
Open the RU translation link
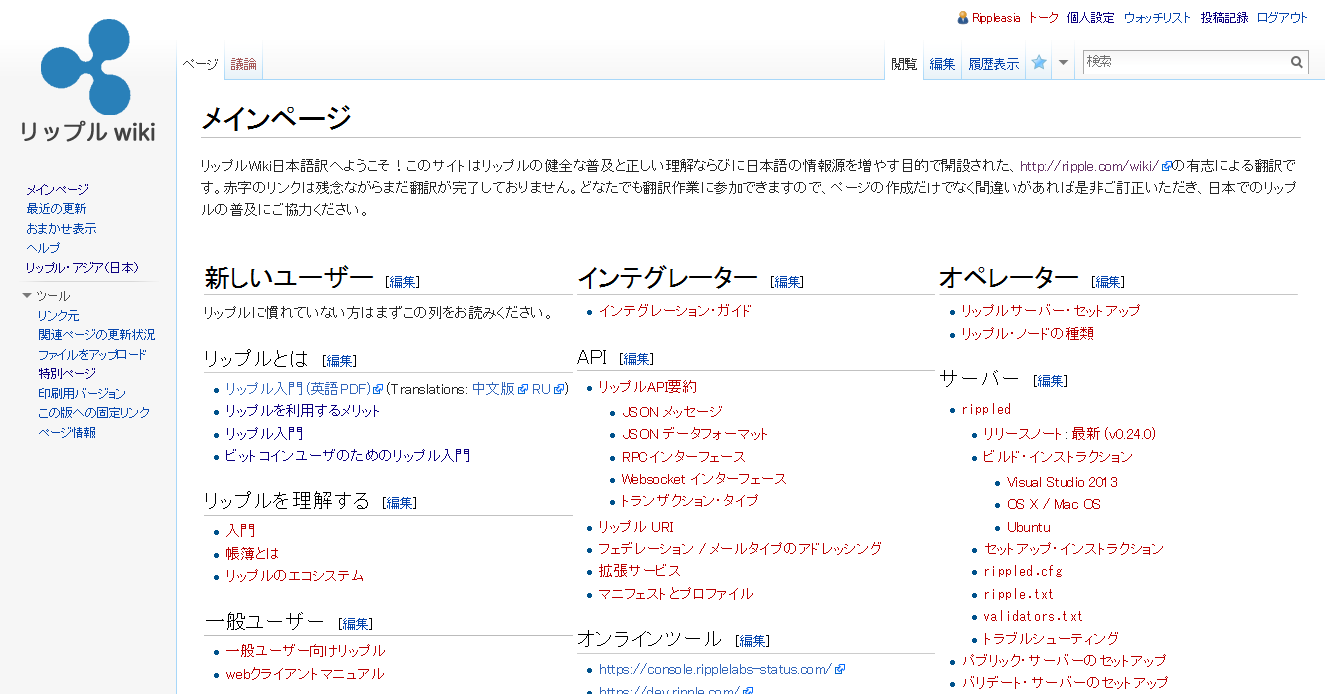pyautogui.click(x=549, y=389)
